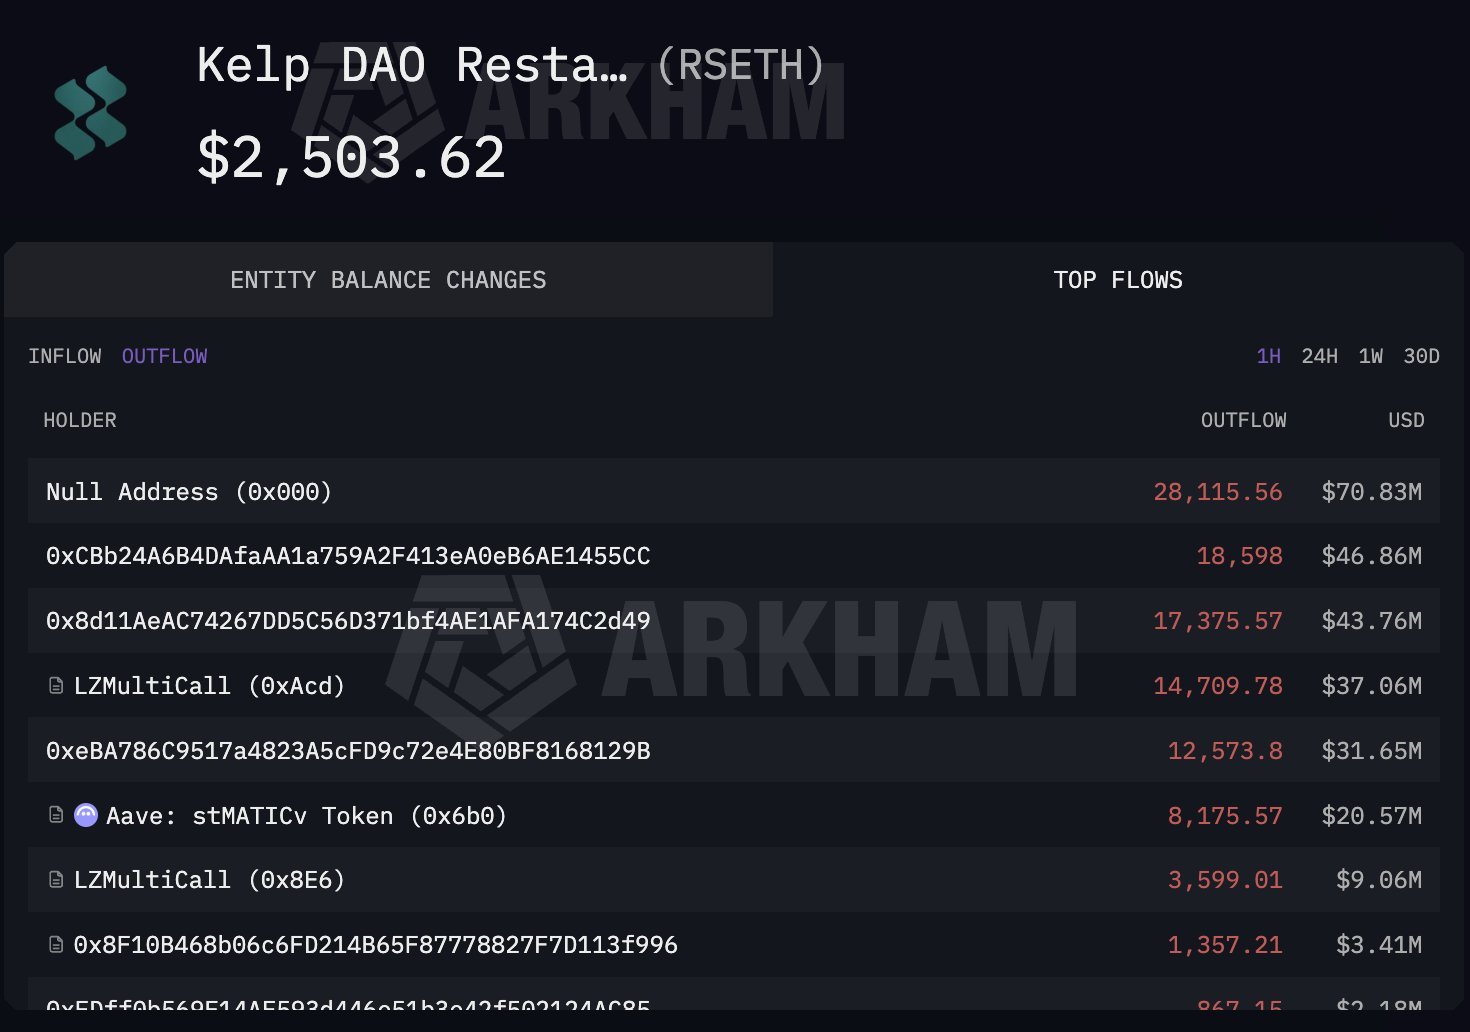Open the Top Flows tab
This screenshot has width=1470, height=1032.
pos(1117,280)
